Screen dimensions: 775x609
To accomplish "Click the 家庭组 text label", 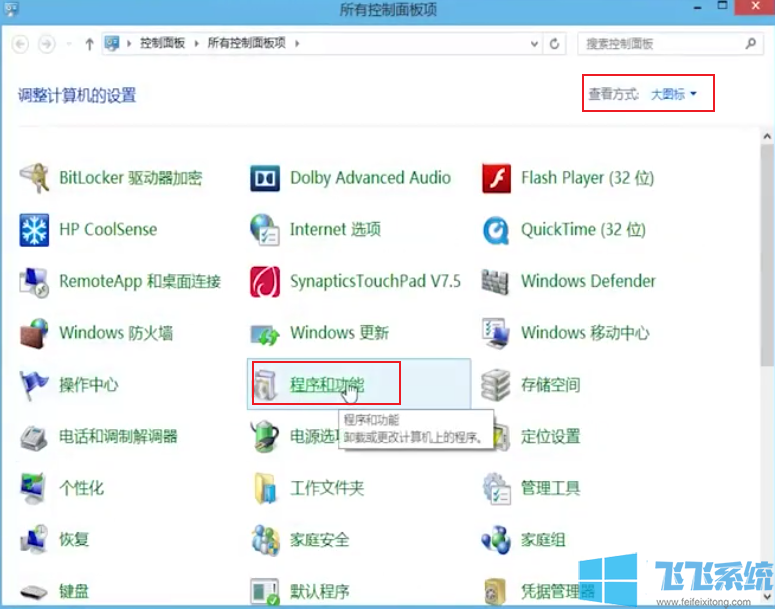I will [543, 540].
